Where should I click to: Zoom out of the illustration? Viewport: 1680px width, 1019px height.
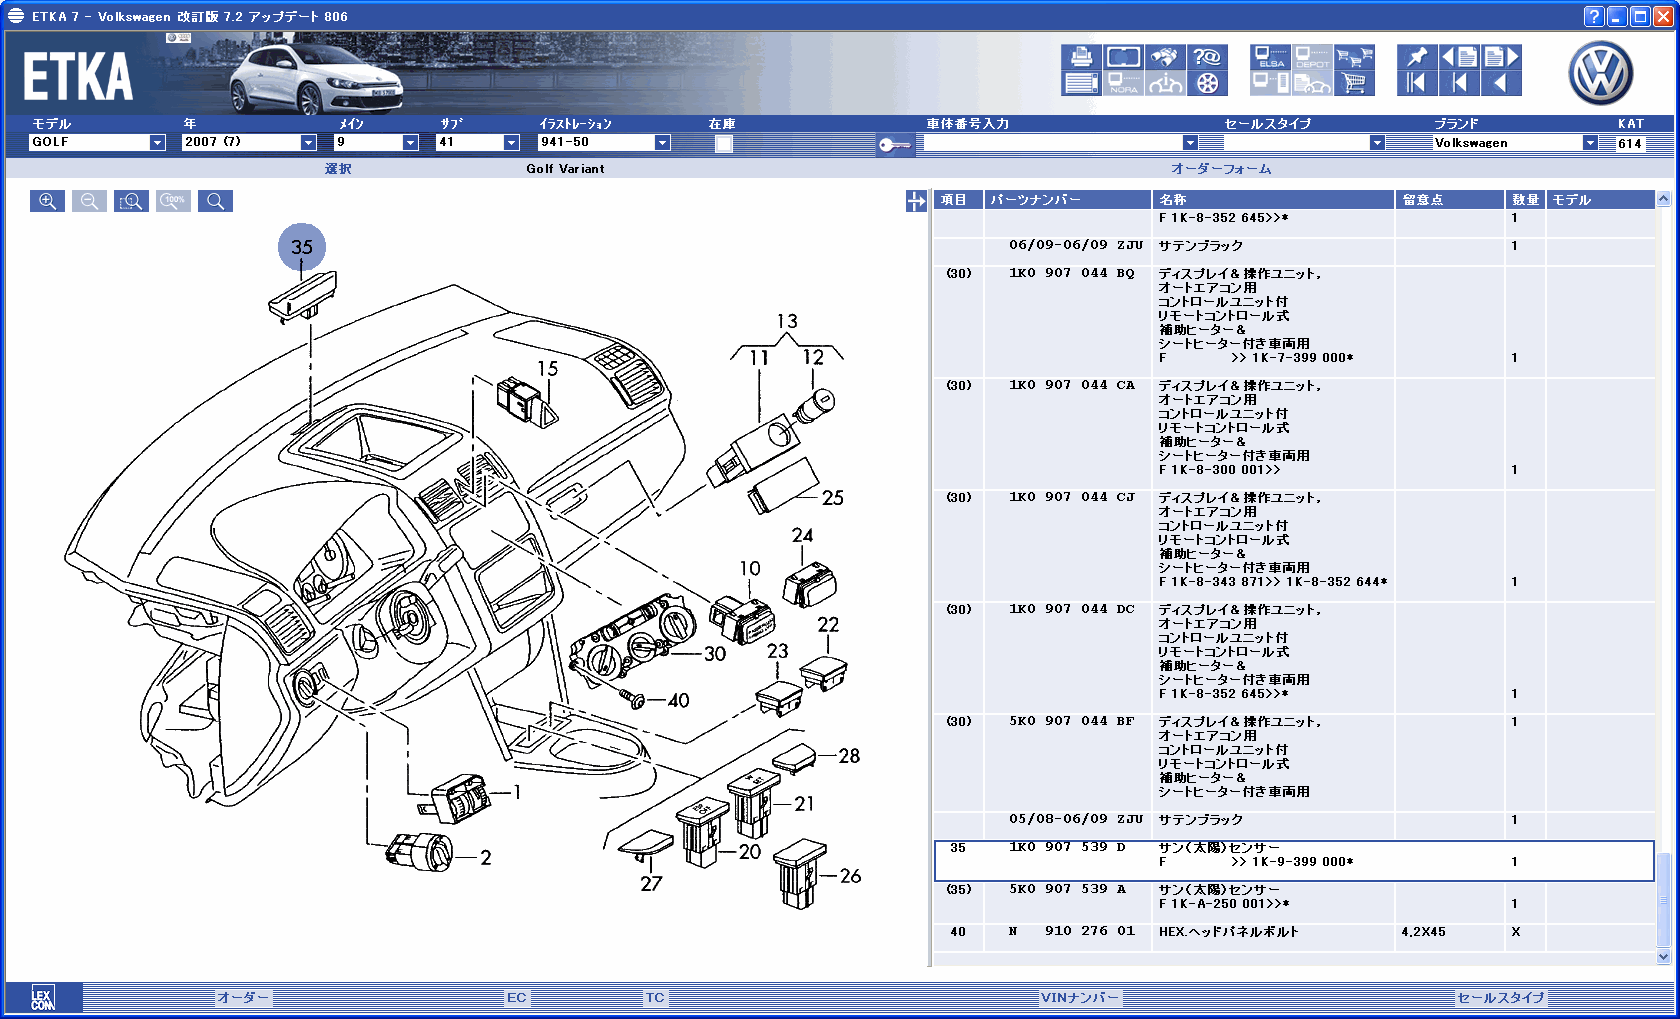point(89,201)
